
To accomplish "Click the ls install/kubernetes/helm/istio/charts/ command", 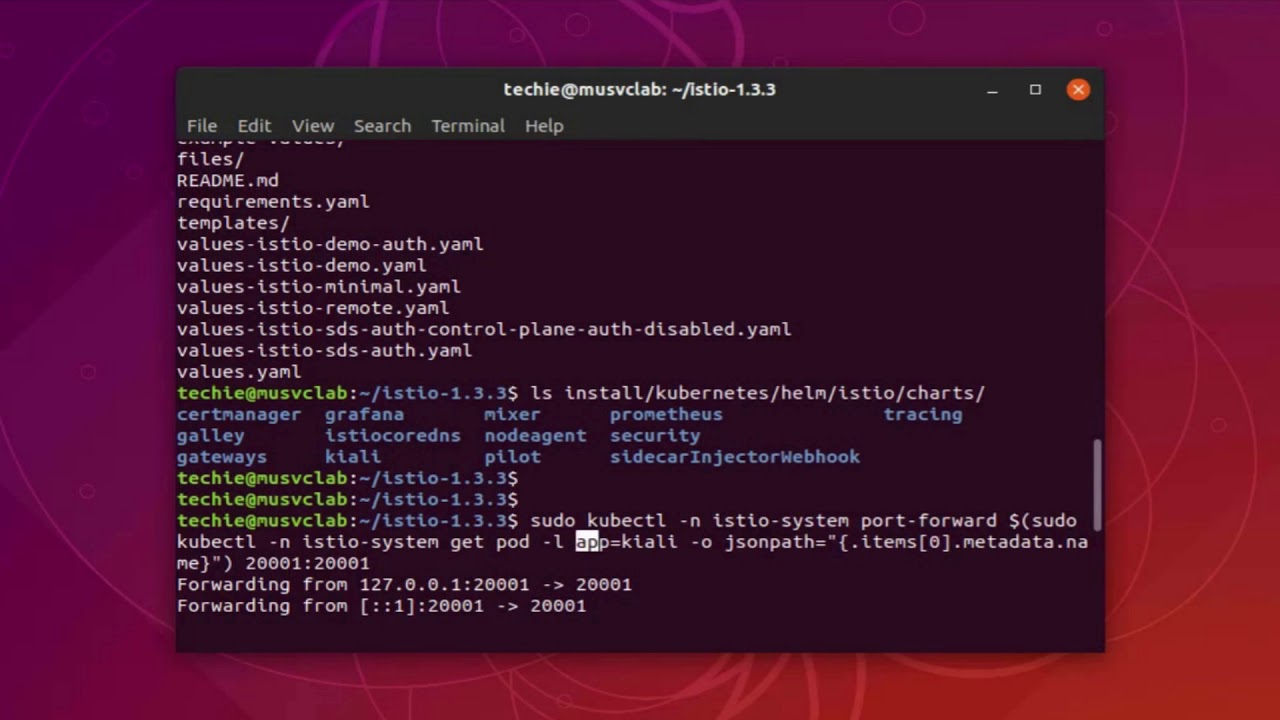I will pos(758,393).
